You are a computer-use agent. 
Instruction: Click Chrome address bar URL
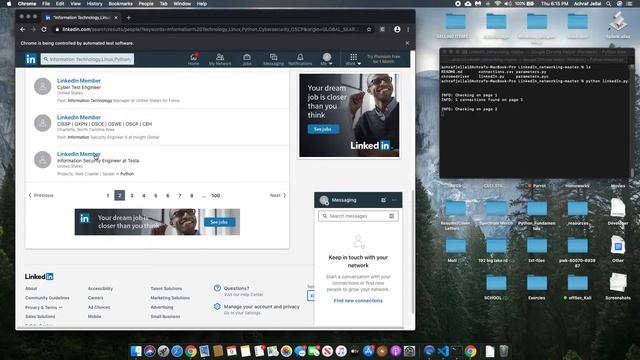210,29
